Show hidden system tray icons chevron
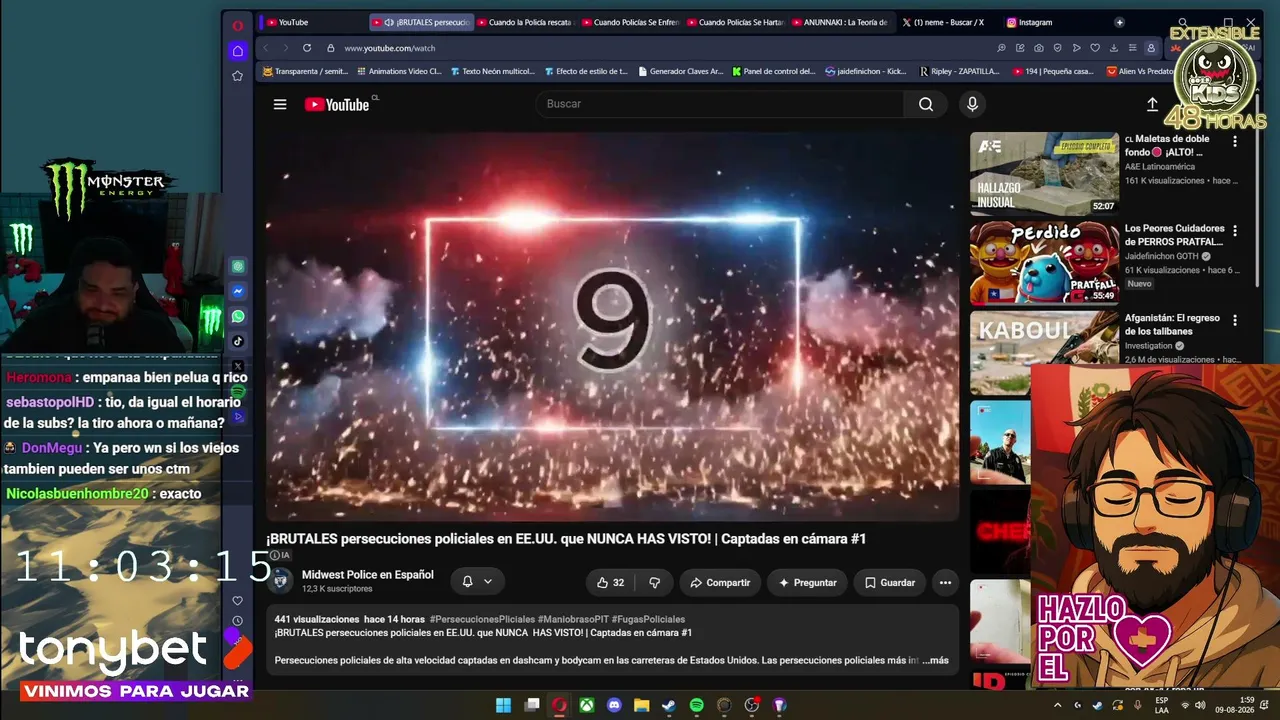Viewport: 1280px width, 720px height. 1057,705
